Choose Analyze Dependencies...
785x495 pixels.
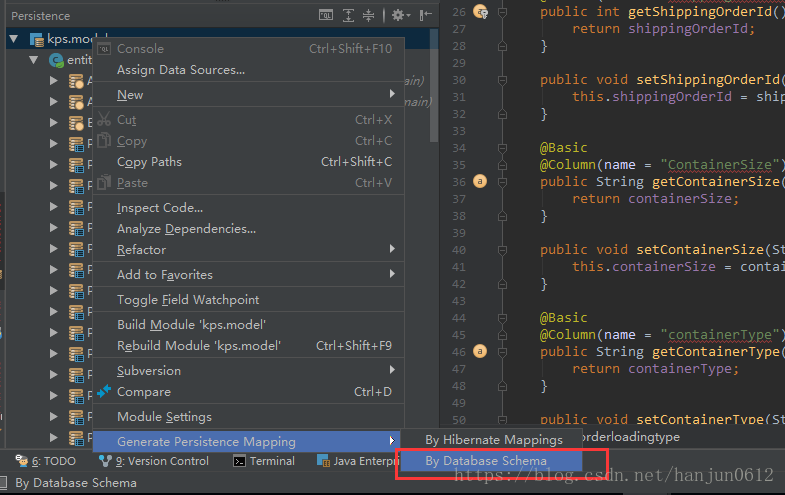click(248, 229)
